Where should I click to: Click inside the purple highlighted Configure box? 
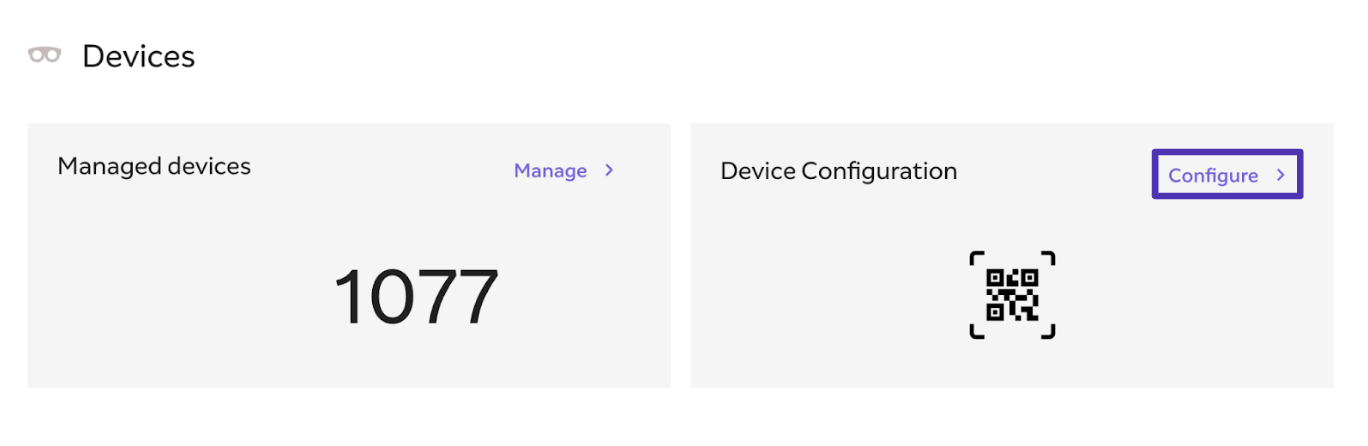coord(1227,176)
